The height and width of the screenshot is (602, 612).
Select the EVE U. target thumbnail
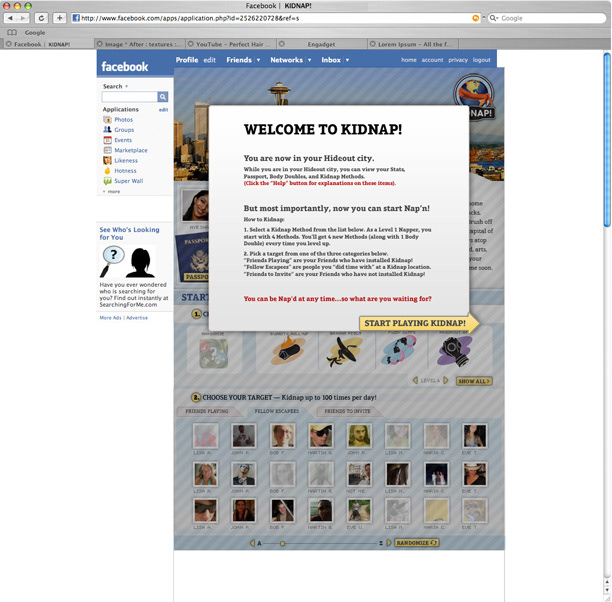(x=359, y=511)
